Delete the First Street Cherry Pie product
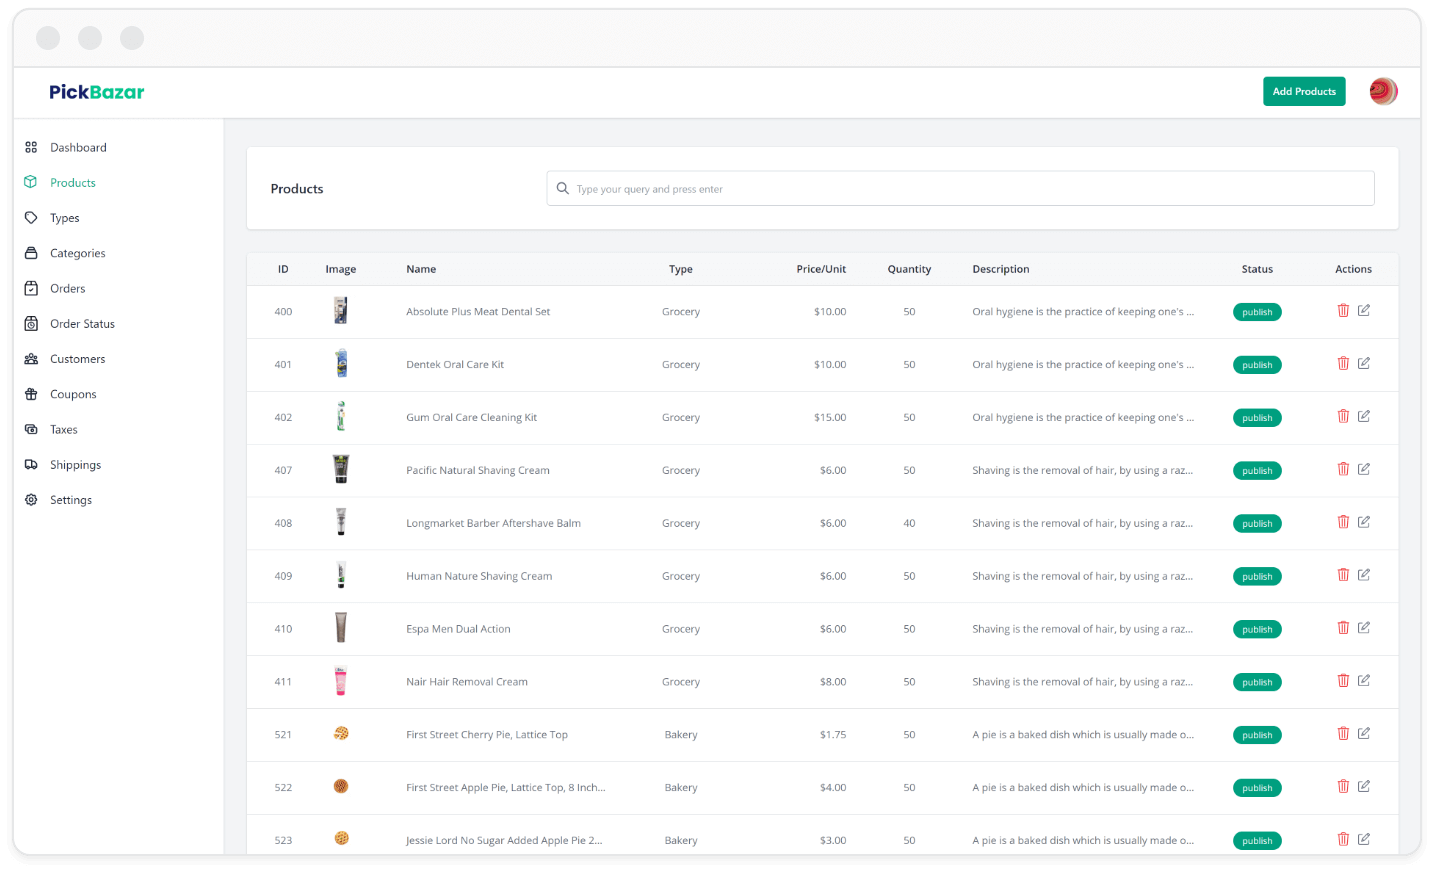Screen dimensions: 1434x872 pos(1343,734)
